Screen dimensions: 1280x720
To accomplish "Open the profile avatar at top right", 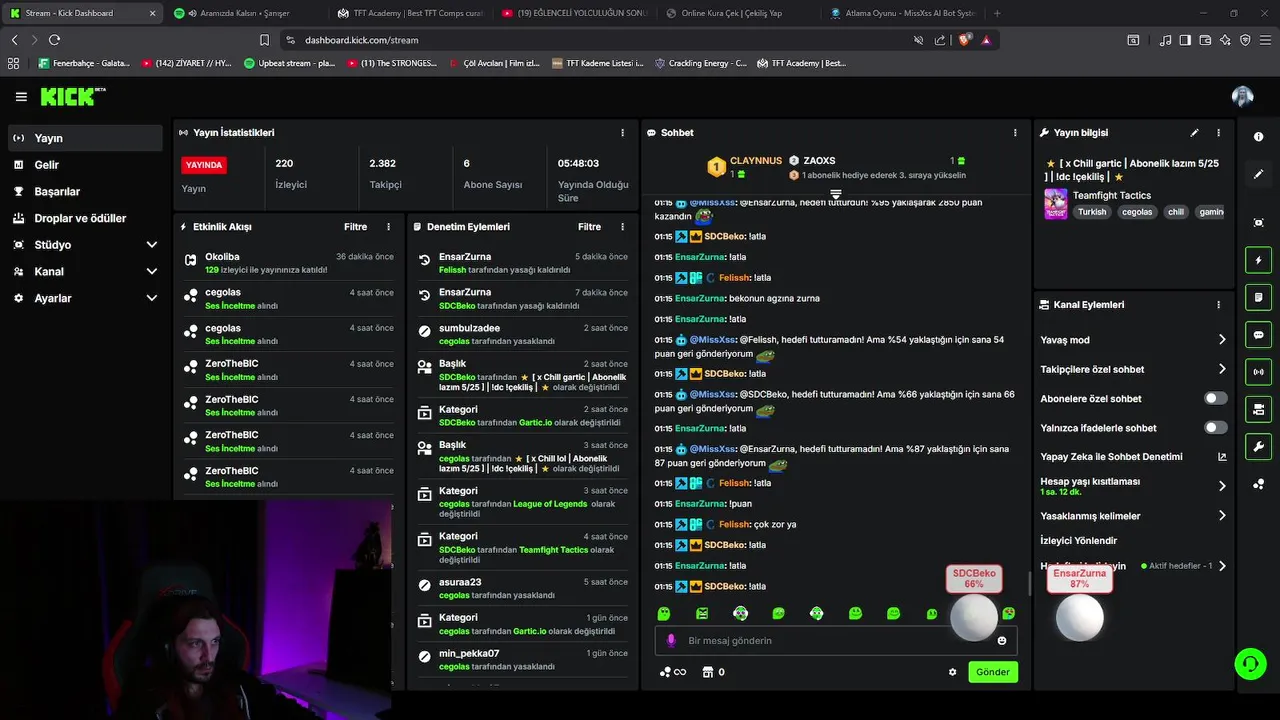I will click(x=1242, y=97).
